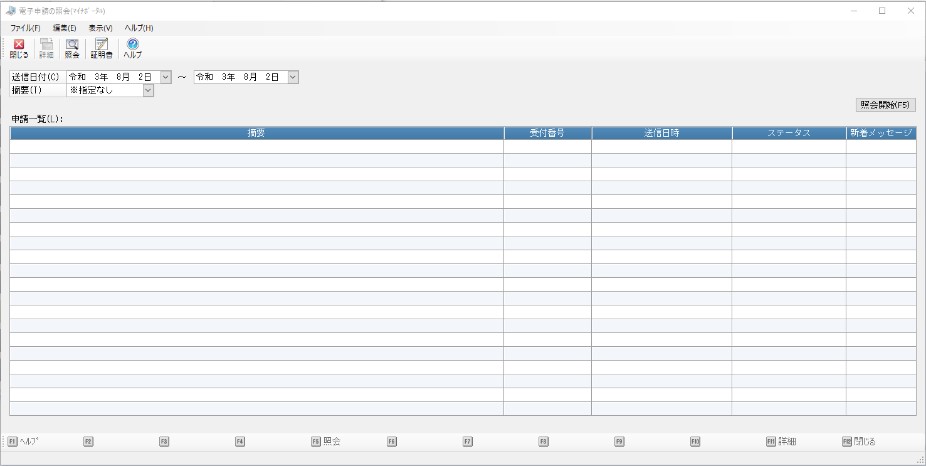This screenshot has width=926, height=466.
Task: Click the 照会開始(F5) button
Action: 886,104
